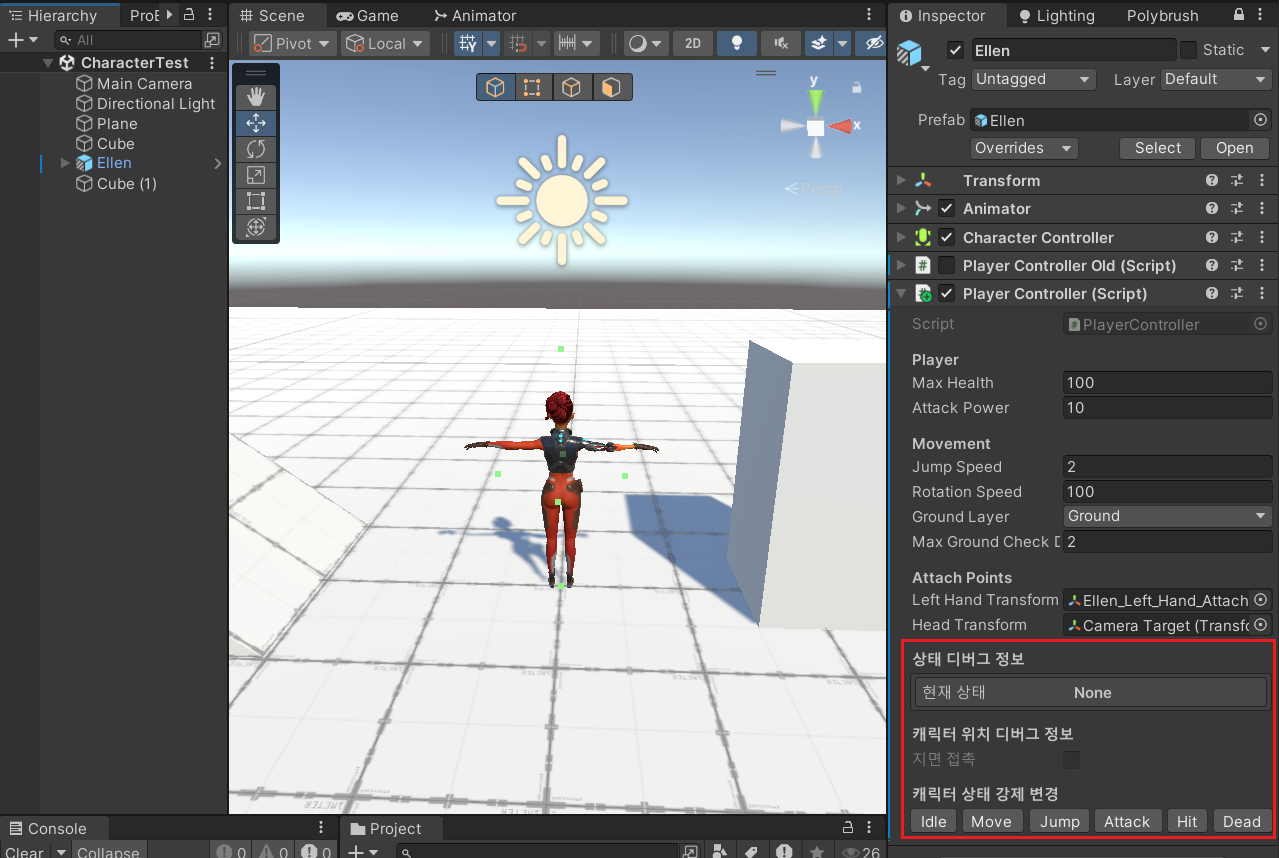Click the third outlined cube overlay icon
The image size is (1279, 858).
pyautogui.click(x=571, y=88)
